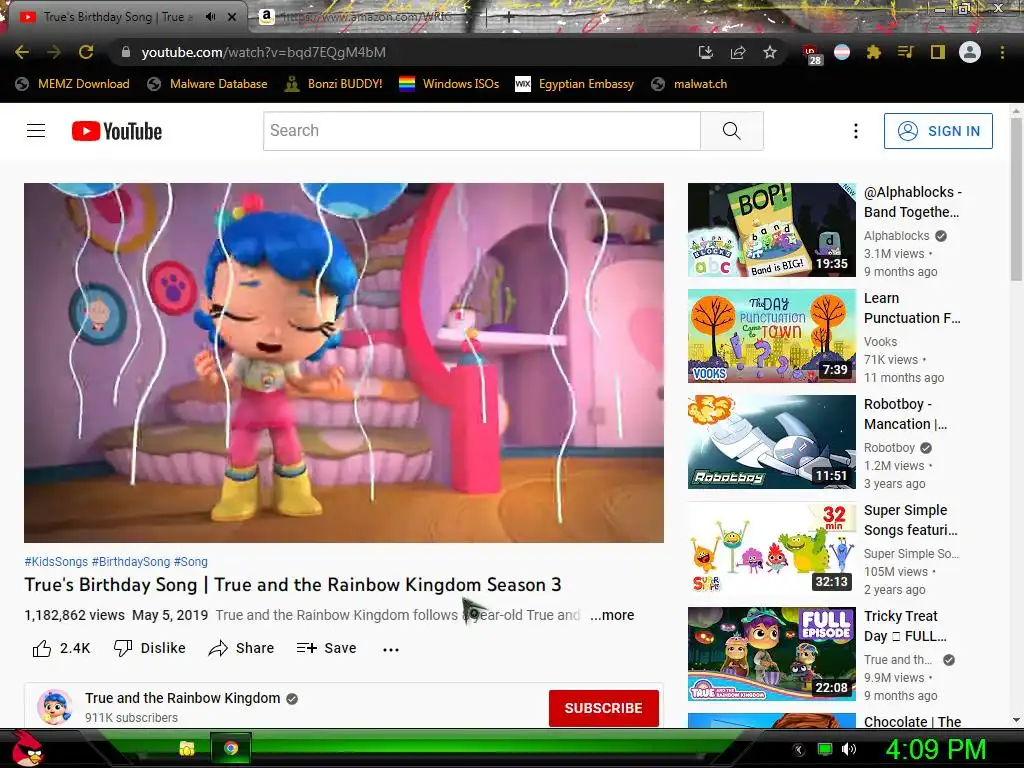Open the Bonzi BUDDY! bookmark

[333, 84]
